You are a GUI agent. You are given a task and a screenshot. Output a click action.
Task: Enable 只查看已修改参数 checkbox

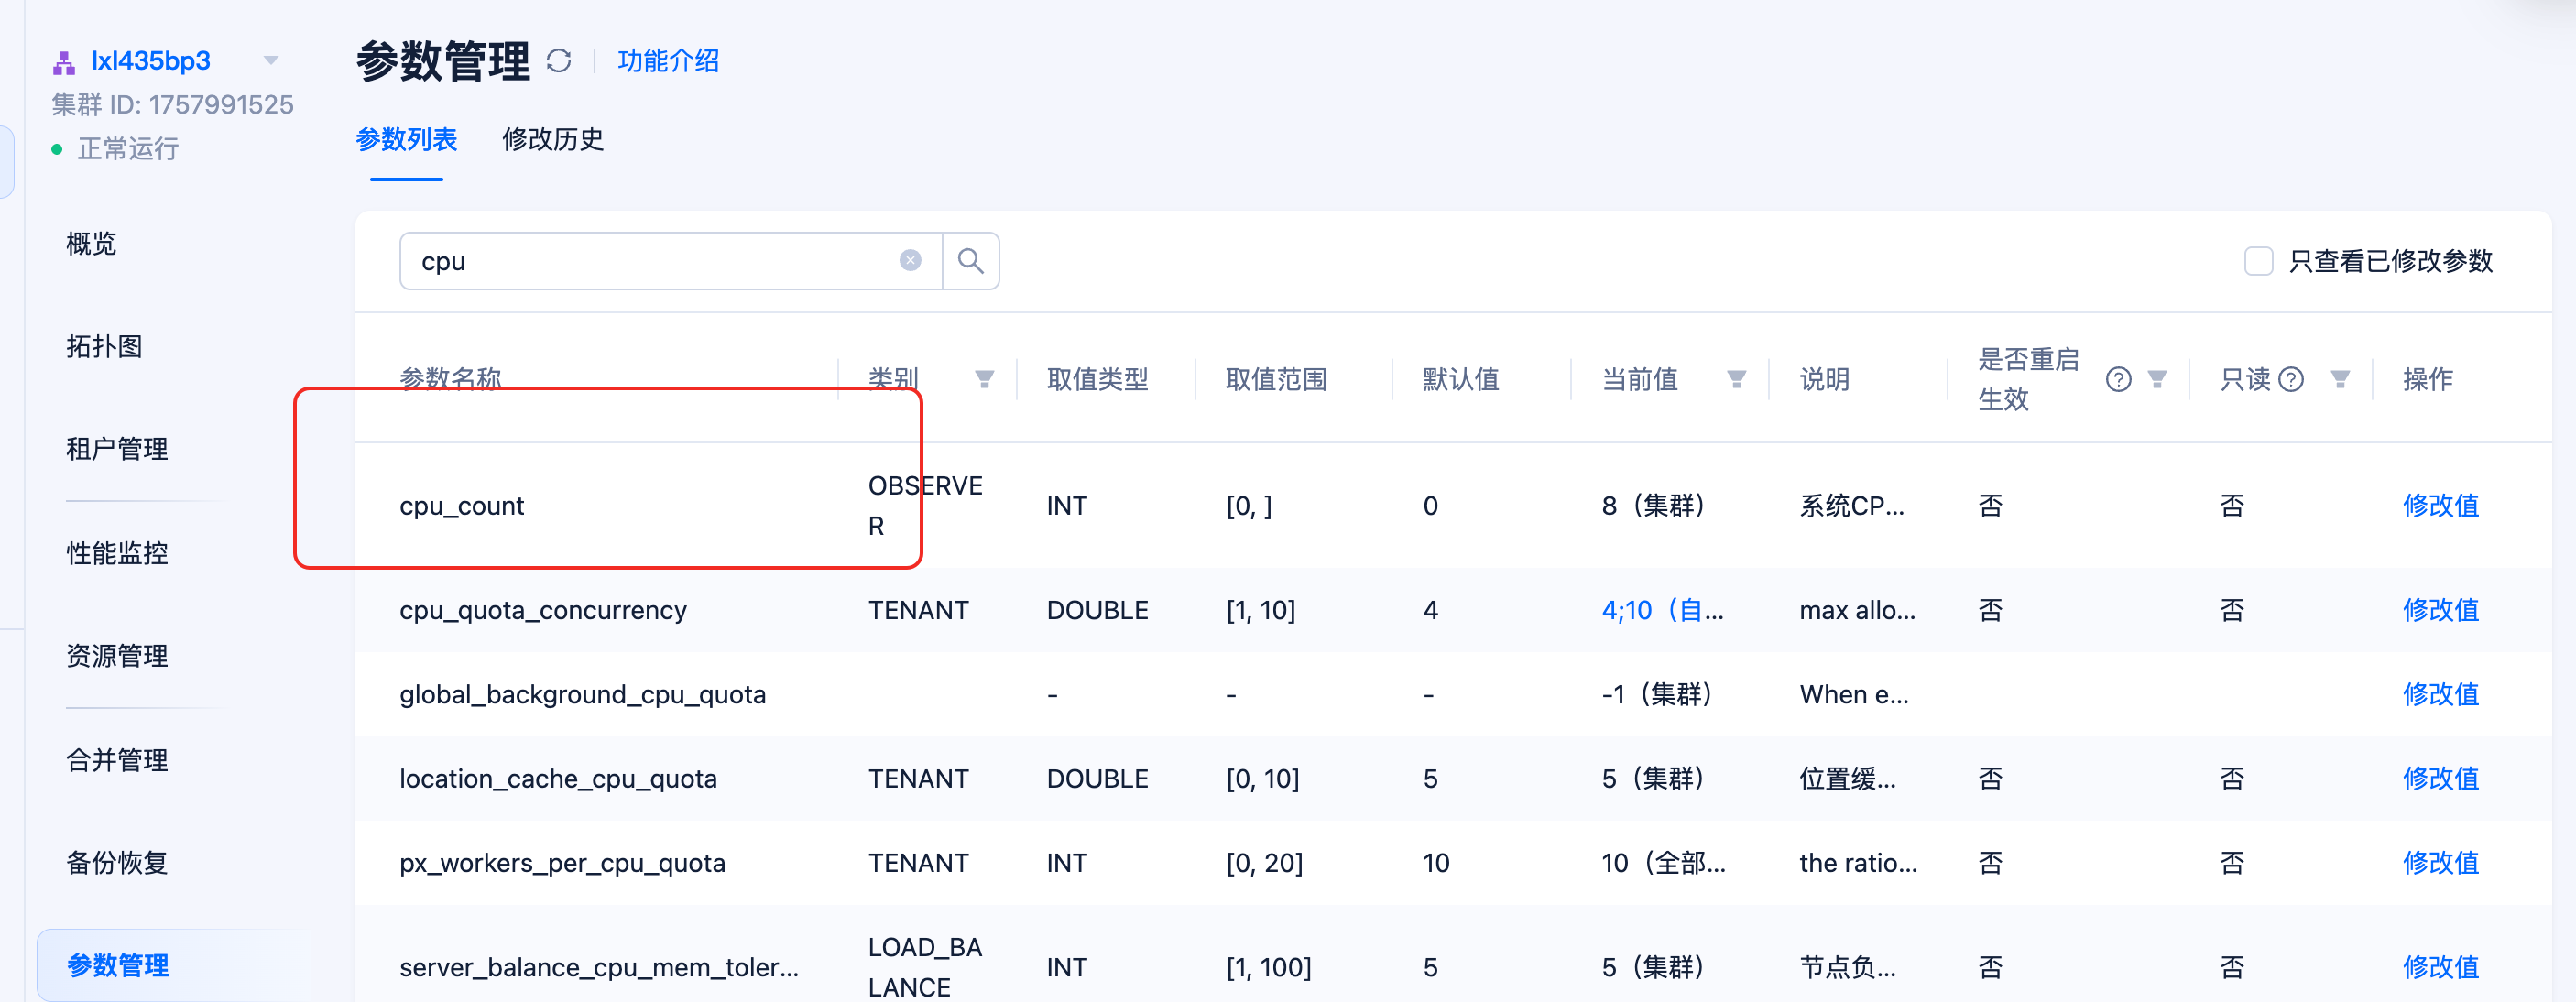click(2258, 261)
